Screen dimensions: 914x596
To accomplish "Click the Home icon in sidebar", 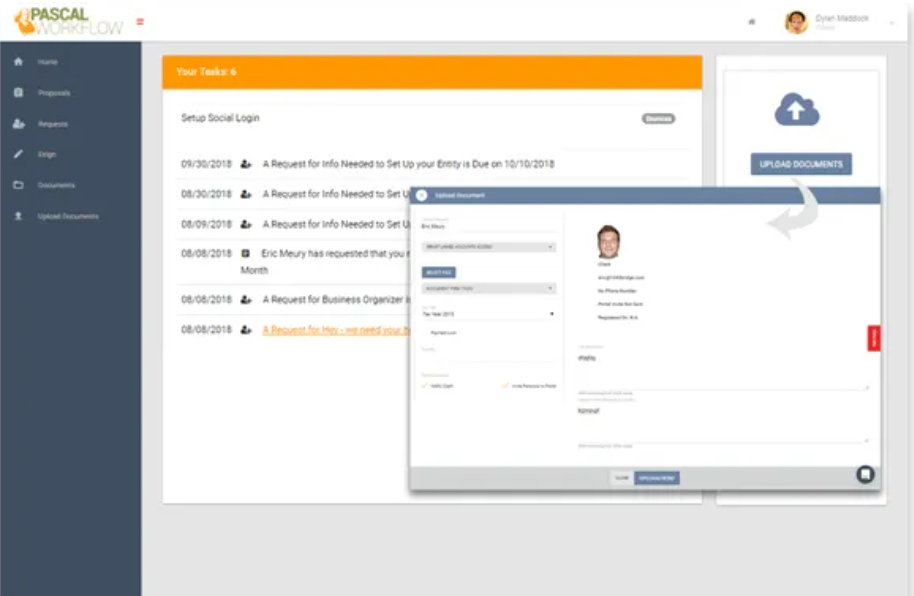I will 18,61.
